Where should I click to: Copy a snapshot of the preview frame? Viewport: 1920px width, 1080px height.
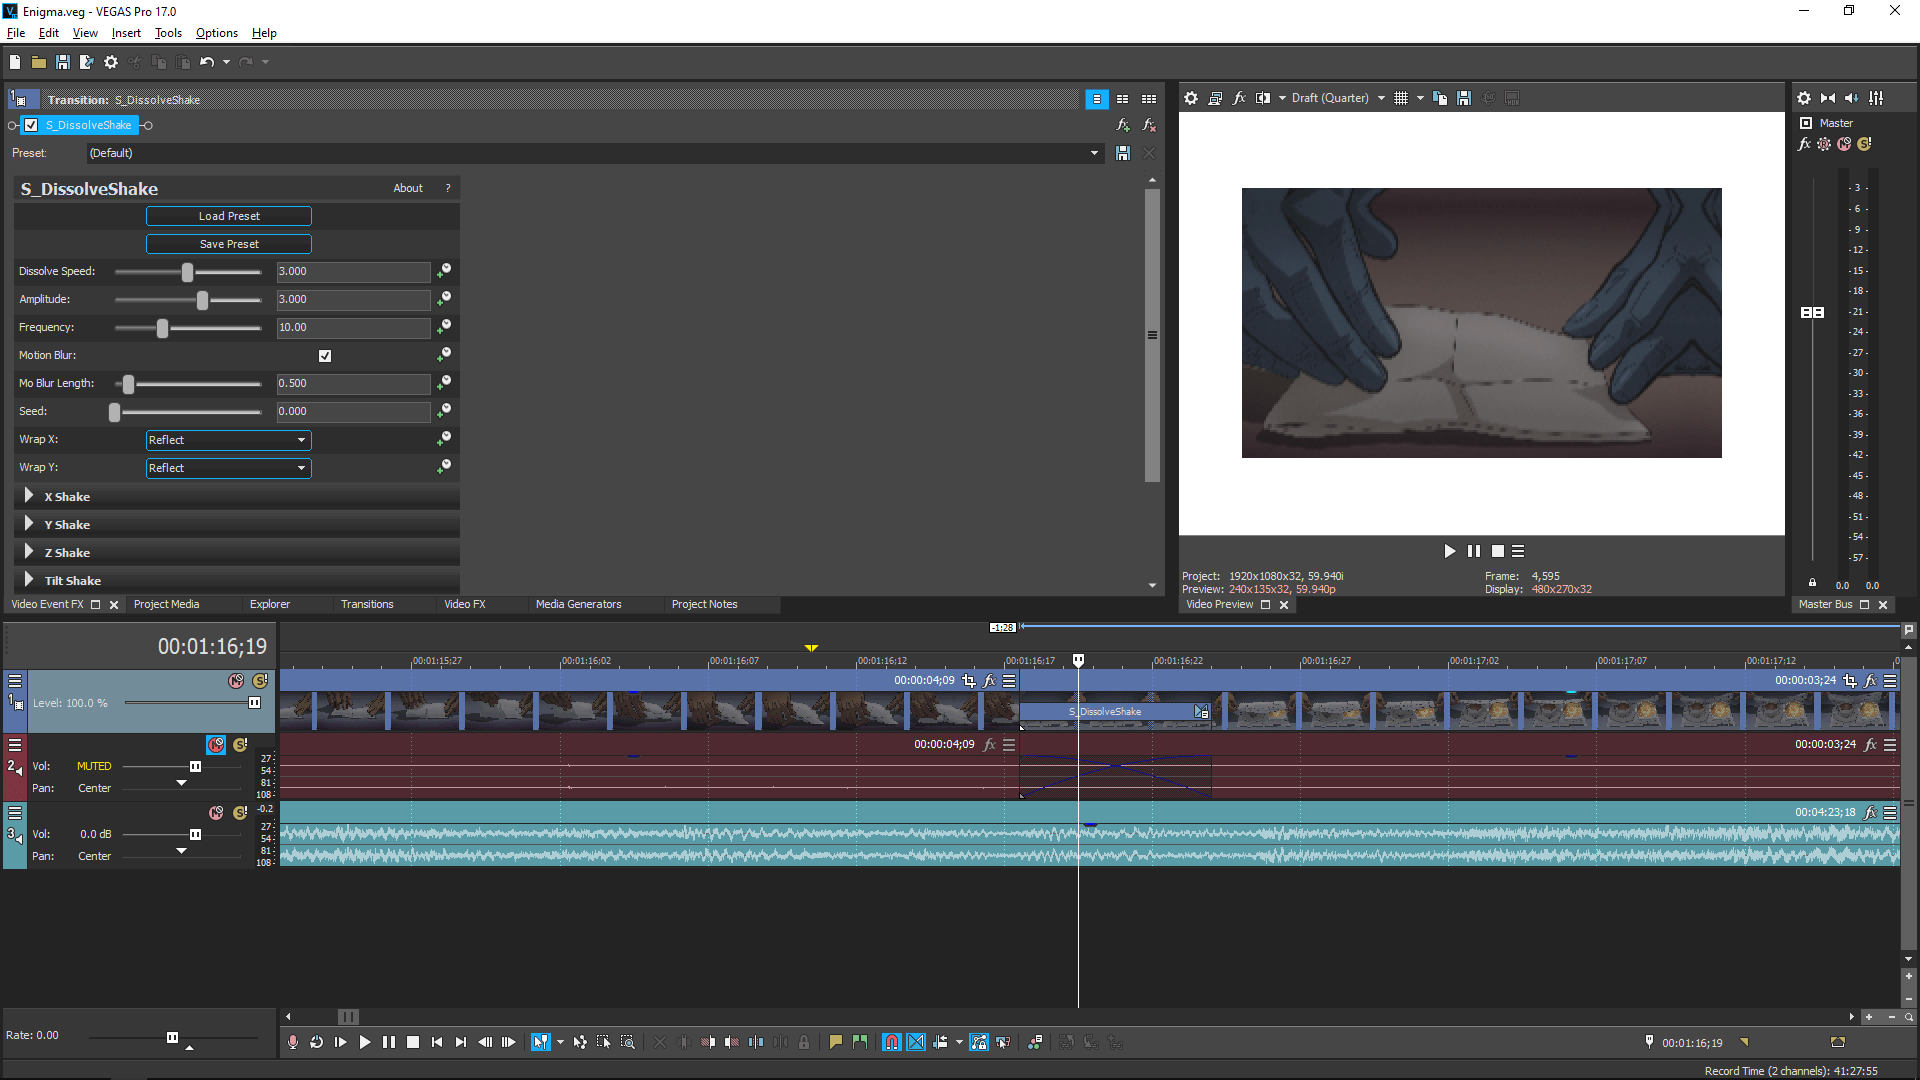pyautogui.click(x=1441, y=97)
